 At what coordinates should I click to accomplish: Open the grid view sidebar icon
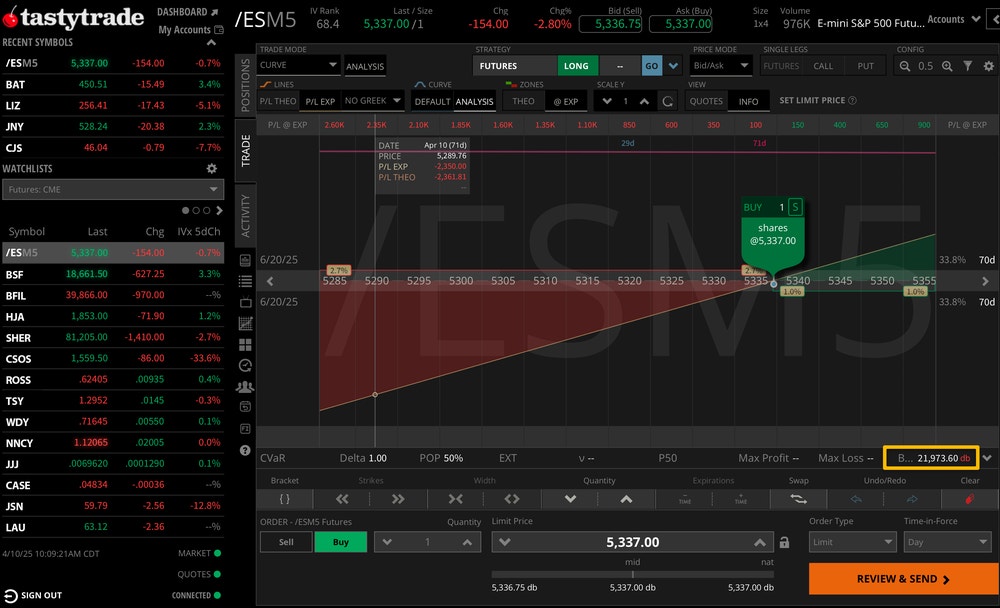point(245,345)
